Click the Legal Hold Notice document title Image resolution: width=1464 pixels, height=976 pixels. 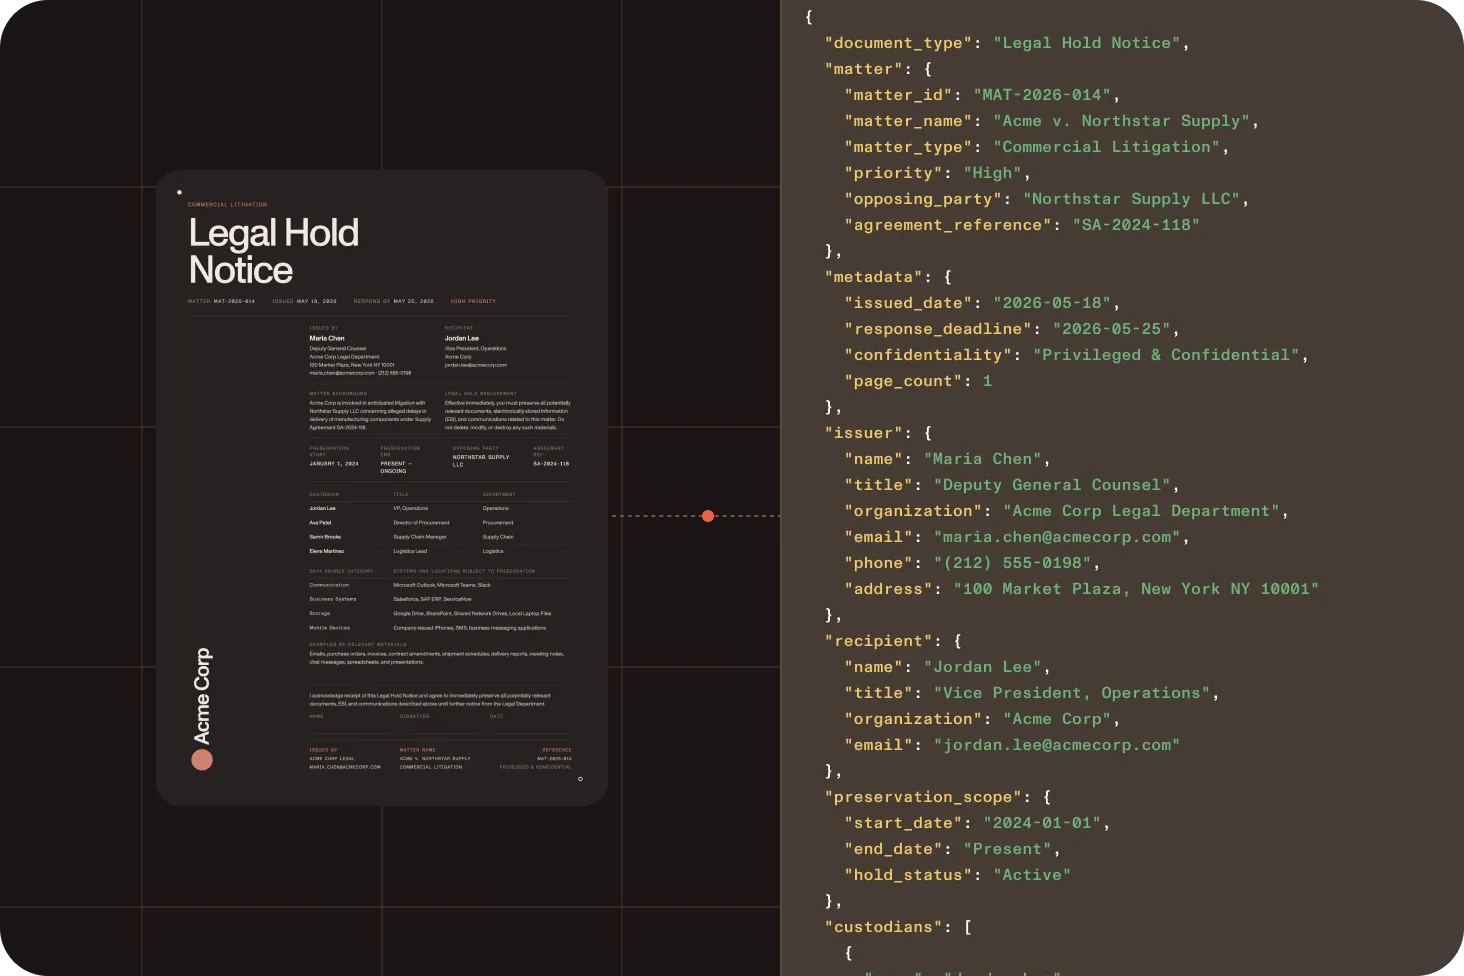coord(274,251)
